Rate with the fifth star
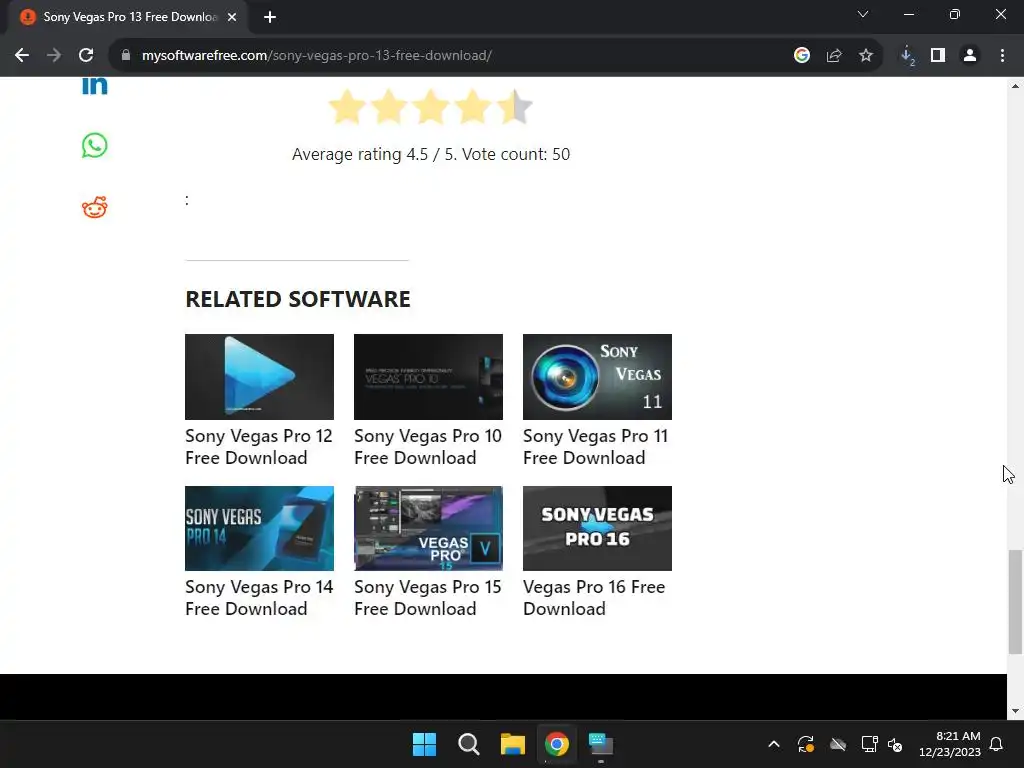Screen dimensions: 1024x768 pyautogui.click(x=514, y=107)
